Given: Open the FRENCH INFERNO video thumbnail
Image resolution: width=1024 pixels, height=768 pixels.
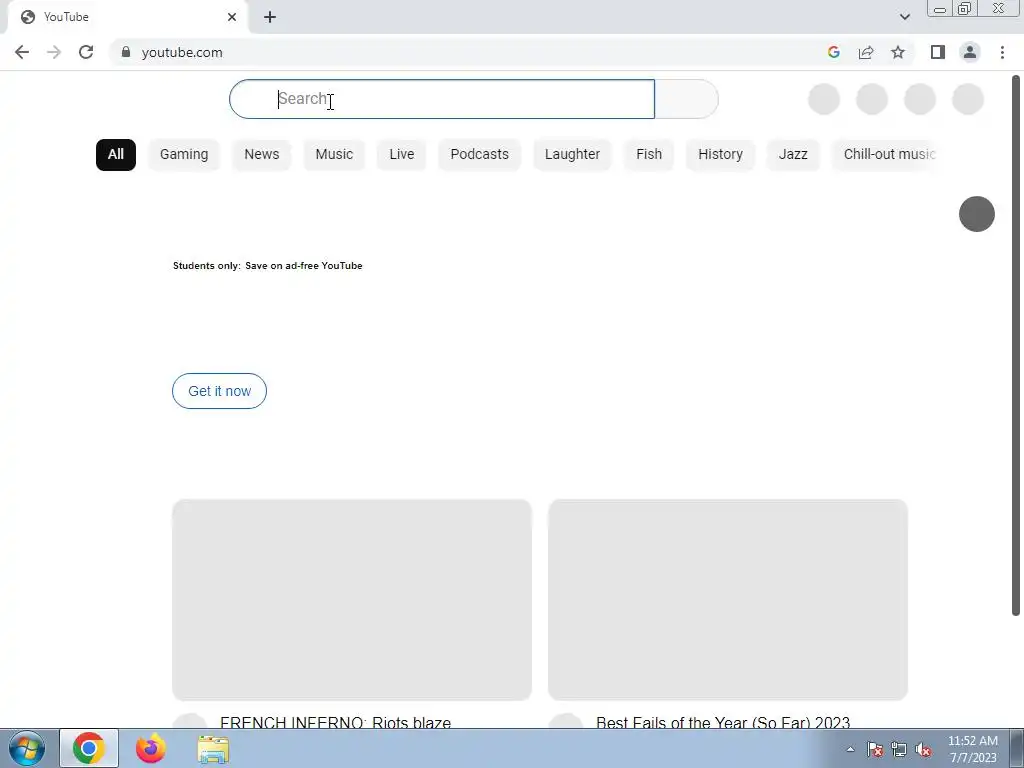Looking at the screenshot, I should click(x=352, y=600).
